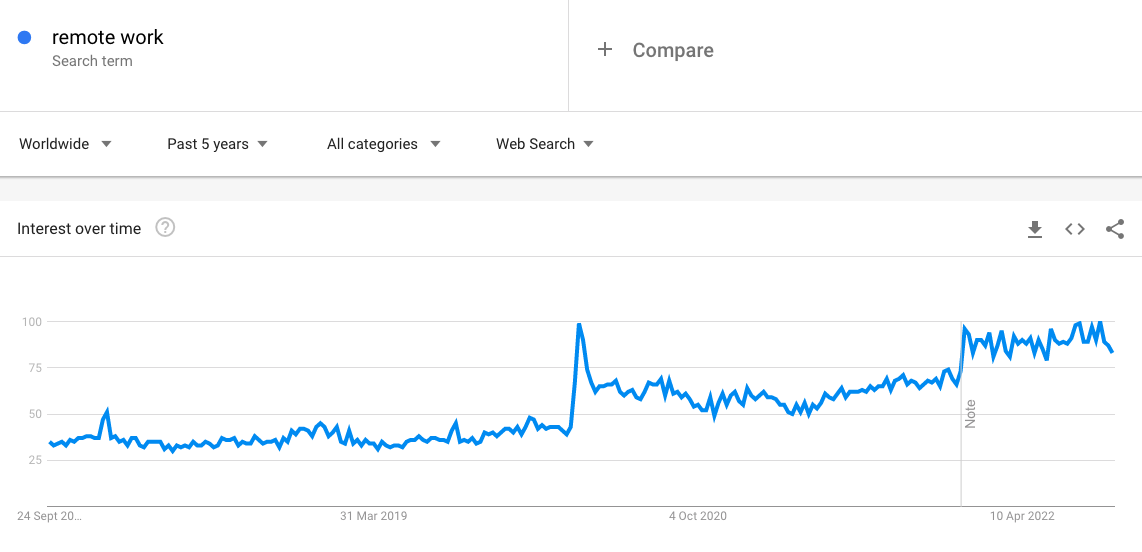Click the plus icon beside Compare
Screen dimensions: 1142x552
coord(605,50)
